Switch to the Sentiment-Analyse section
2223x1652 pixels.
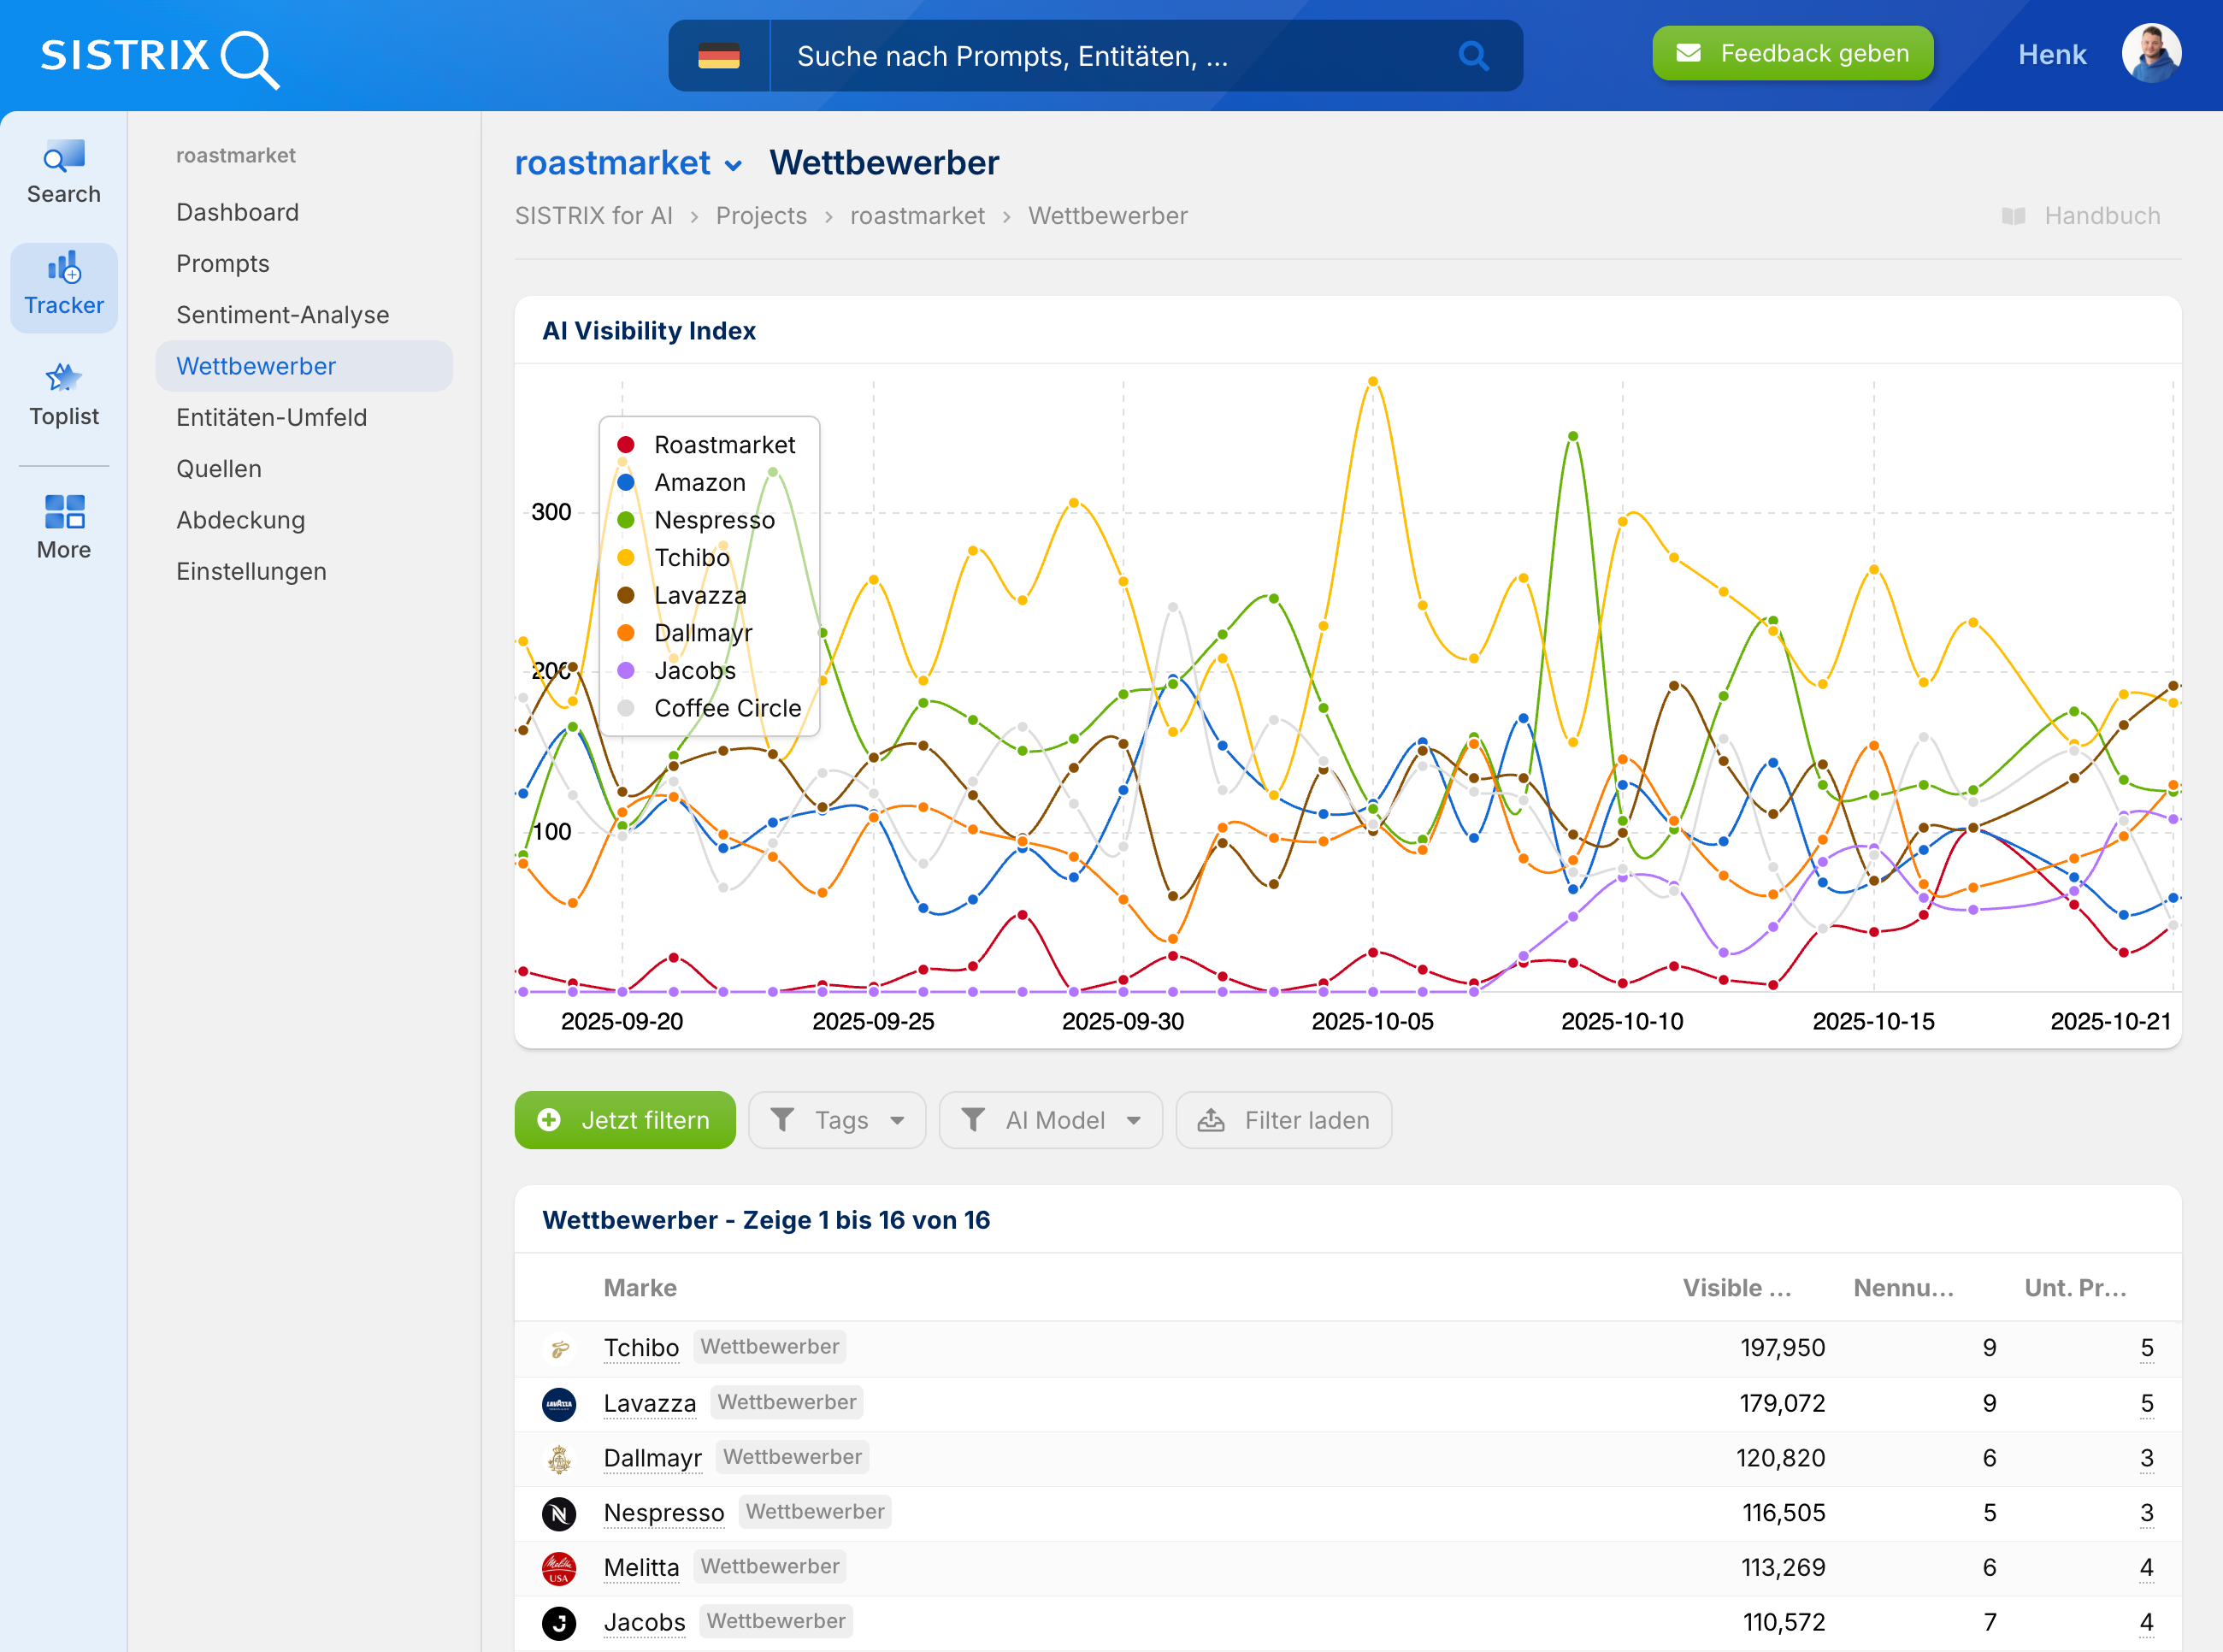coord(283,314)
